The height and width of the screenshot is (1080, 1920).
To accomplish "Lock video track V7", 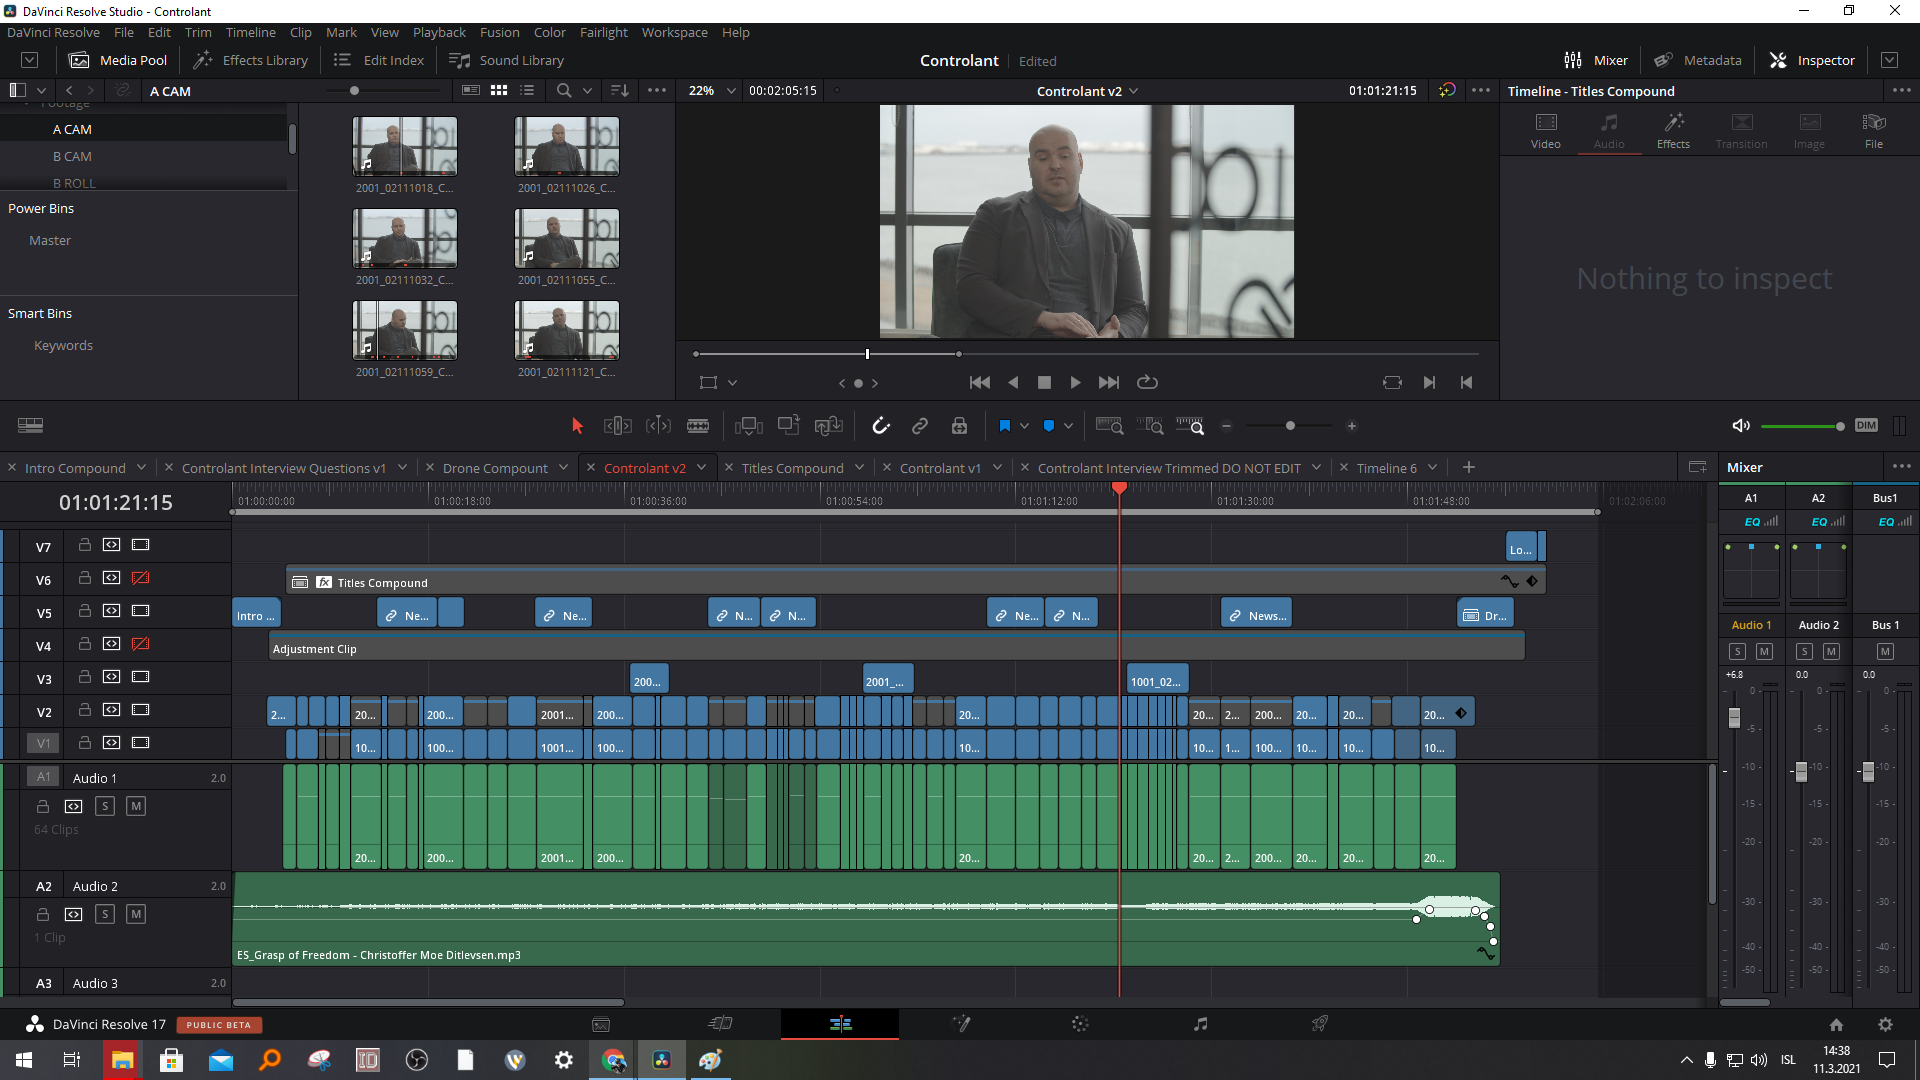I will [x=85, y=545].
